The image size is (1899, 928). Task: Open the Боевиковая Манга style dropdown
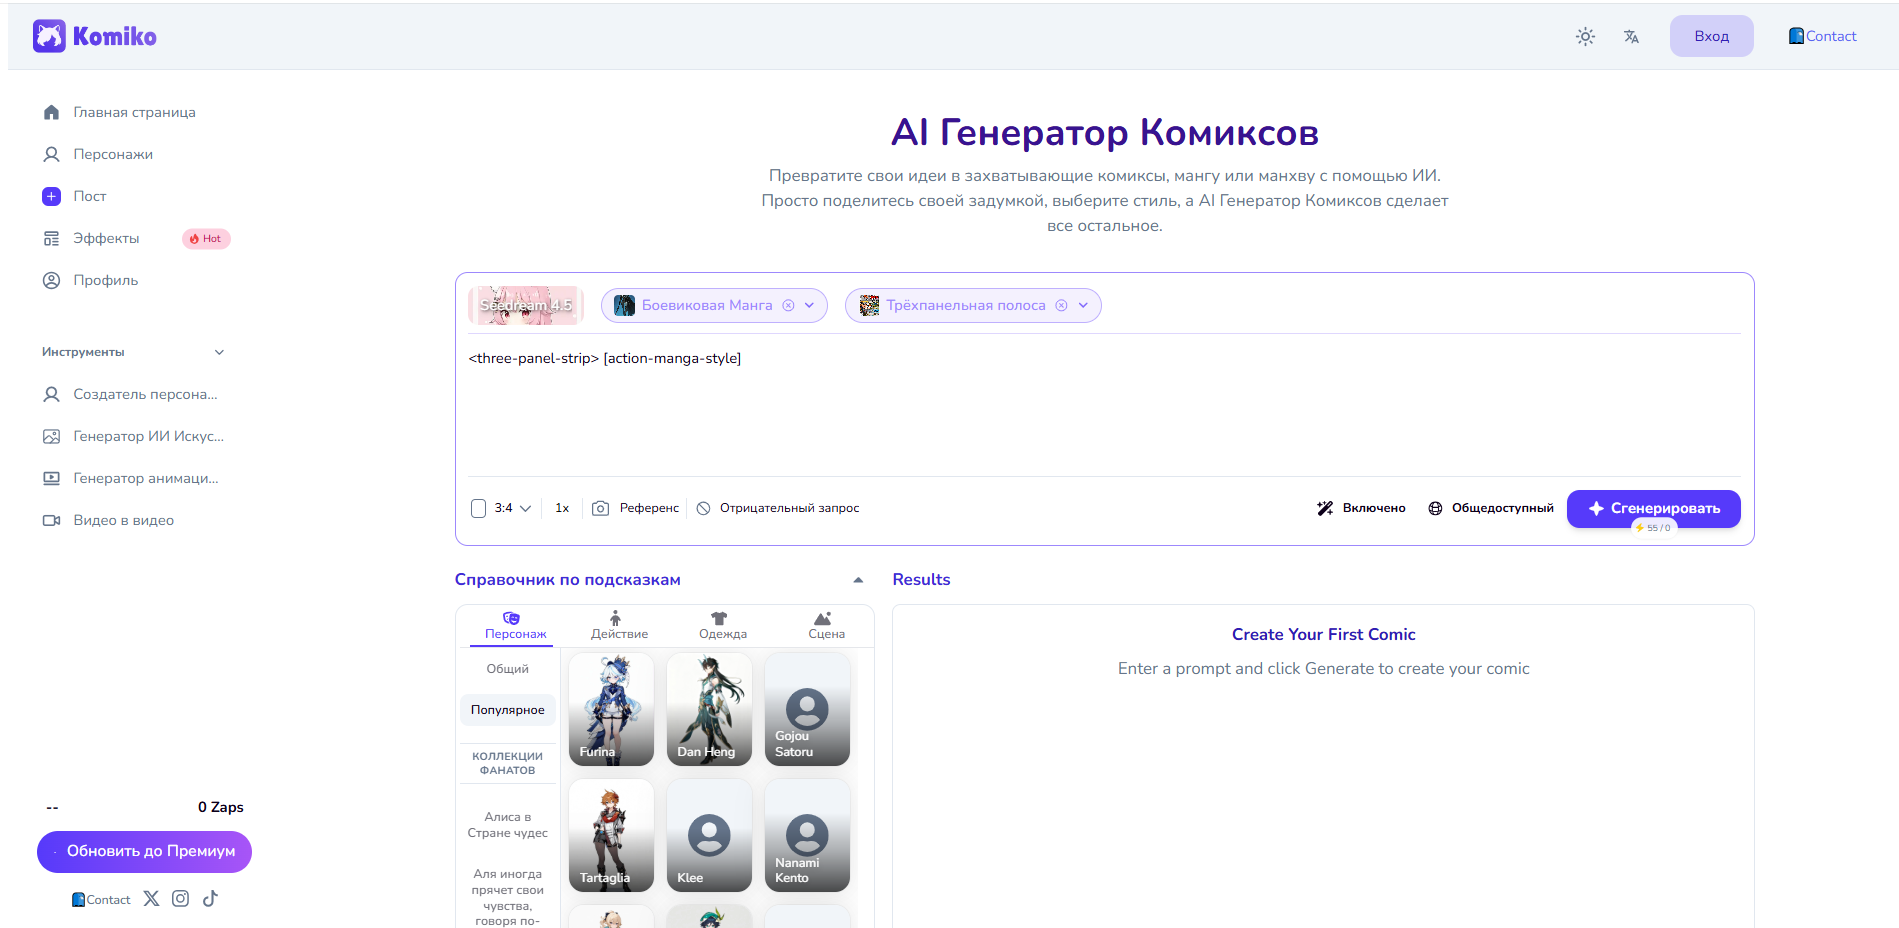(x=809, y=306)
